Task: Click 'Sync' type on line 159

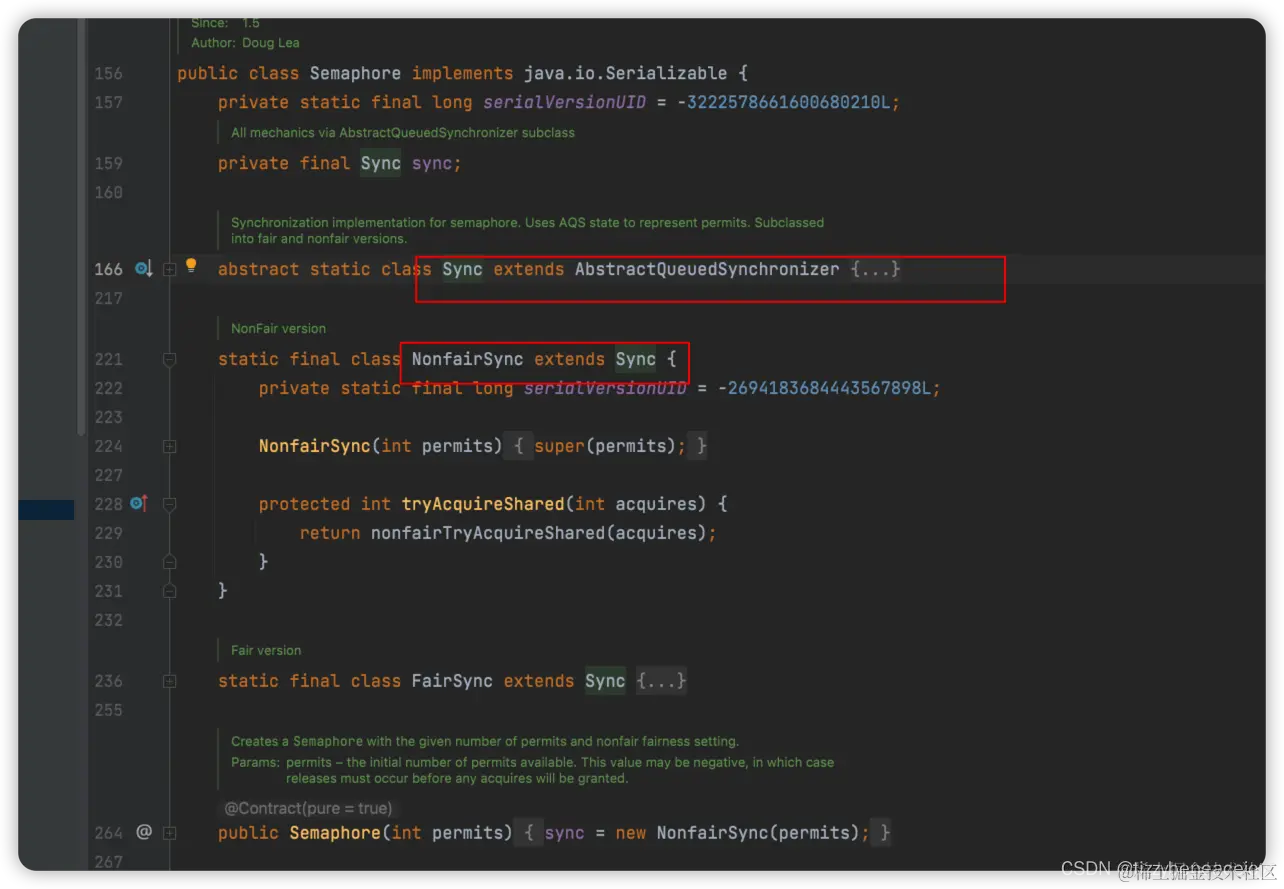Action: coord(381,163)
